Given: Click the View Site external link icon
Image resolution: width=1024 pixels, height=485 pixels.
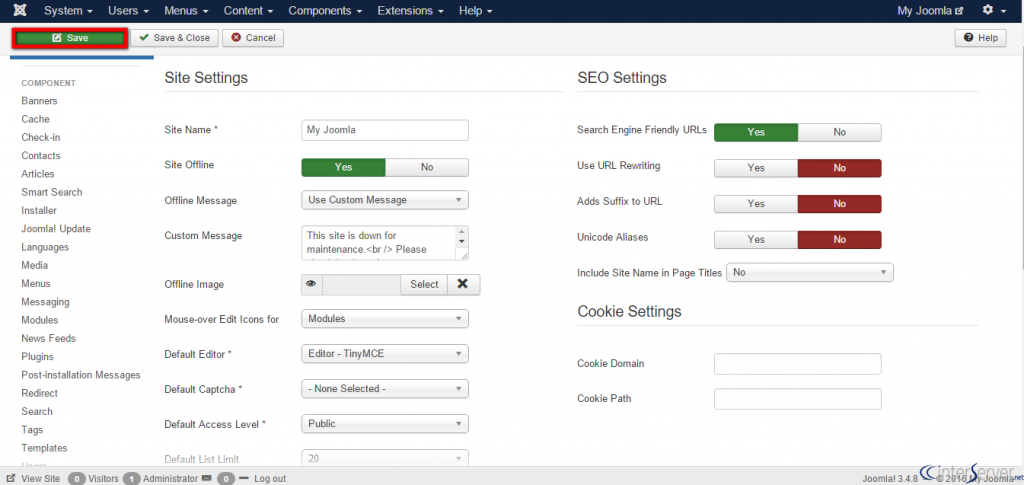Looking at the screenshot, I should 11,478.
